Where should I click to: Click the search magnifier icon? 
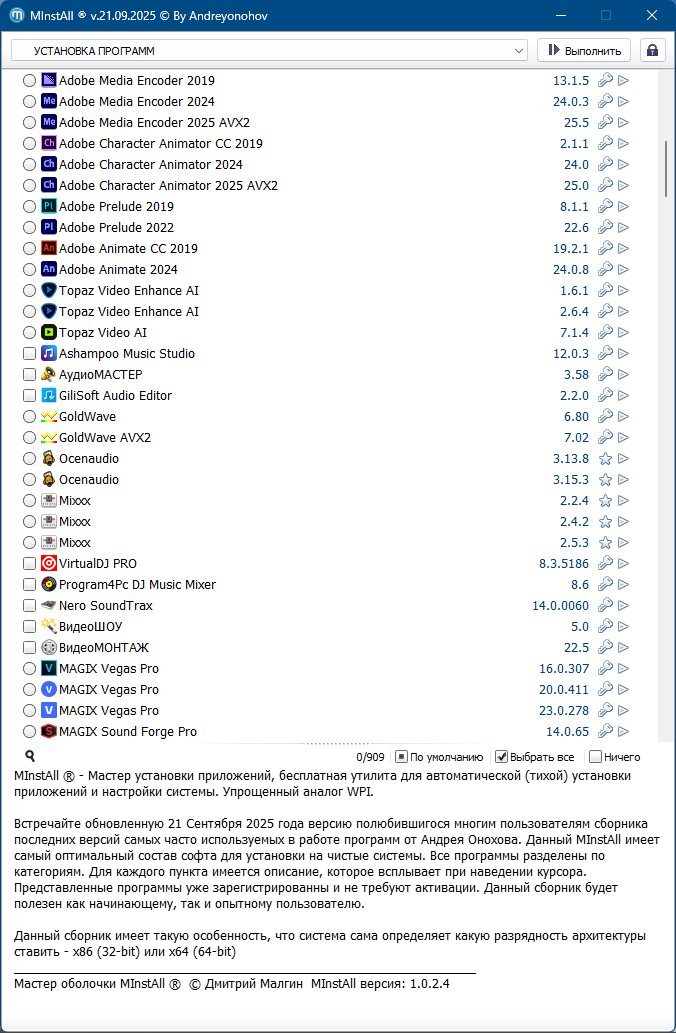pyautogui.click(x=30, y=757)
